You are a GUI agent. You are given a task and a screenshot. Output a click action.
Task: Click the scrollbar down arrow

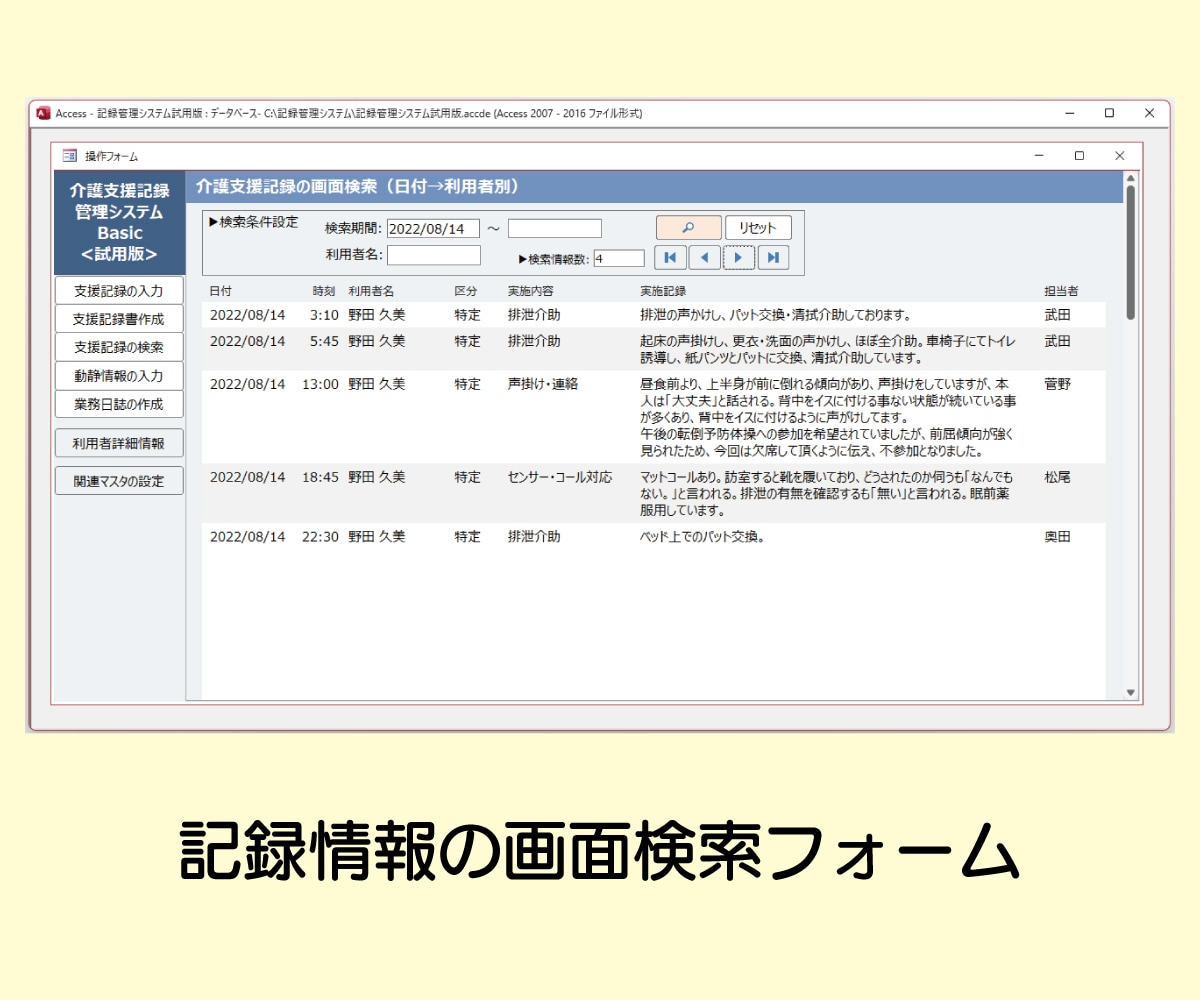[1131, 692]
